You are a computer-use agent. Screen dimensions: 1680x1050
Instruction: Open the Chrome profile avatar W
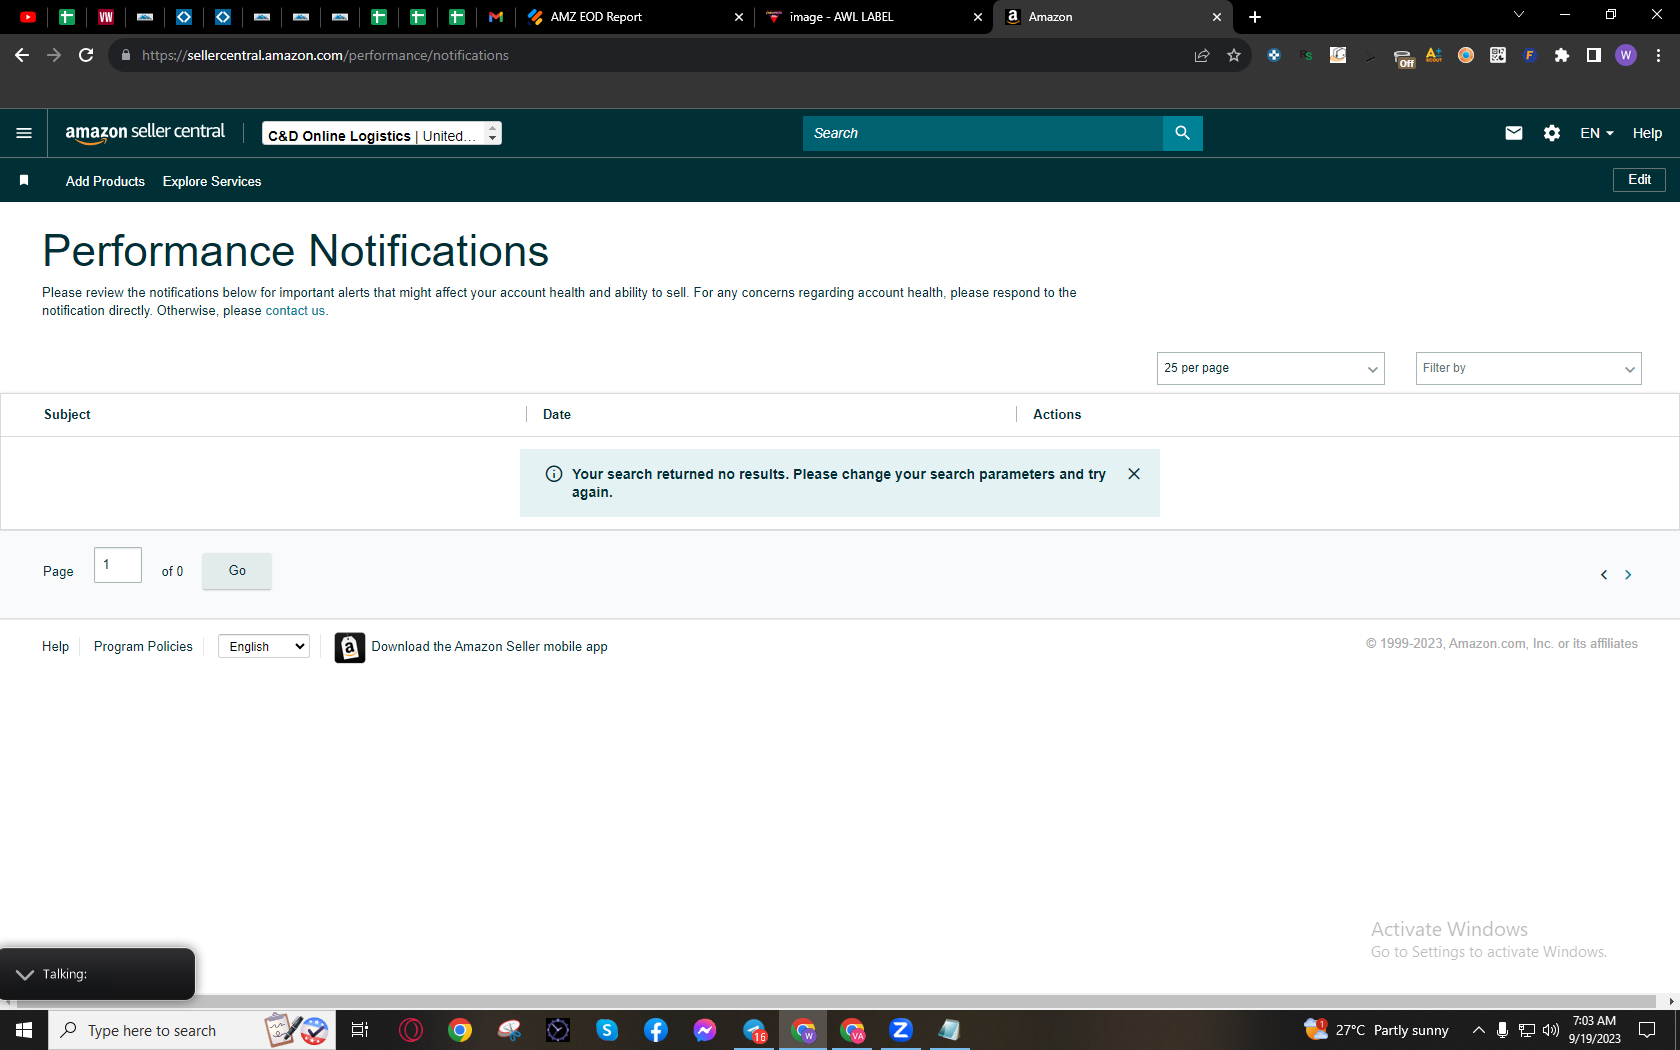(x=1626, y=55)
